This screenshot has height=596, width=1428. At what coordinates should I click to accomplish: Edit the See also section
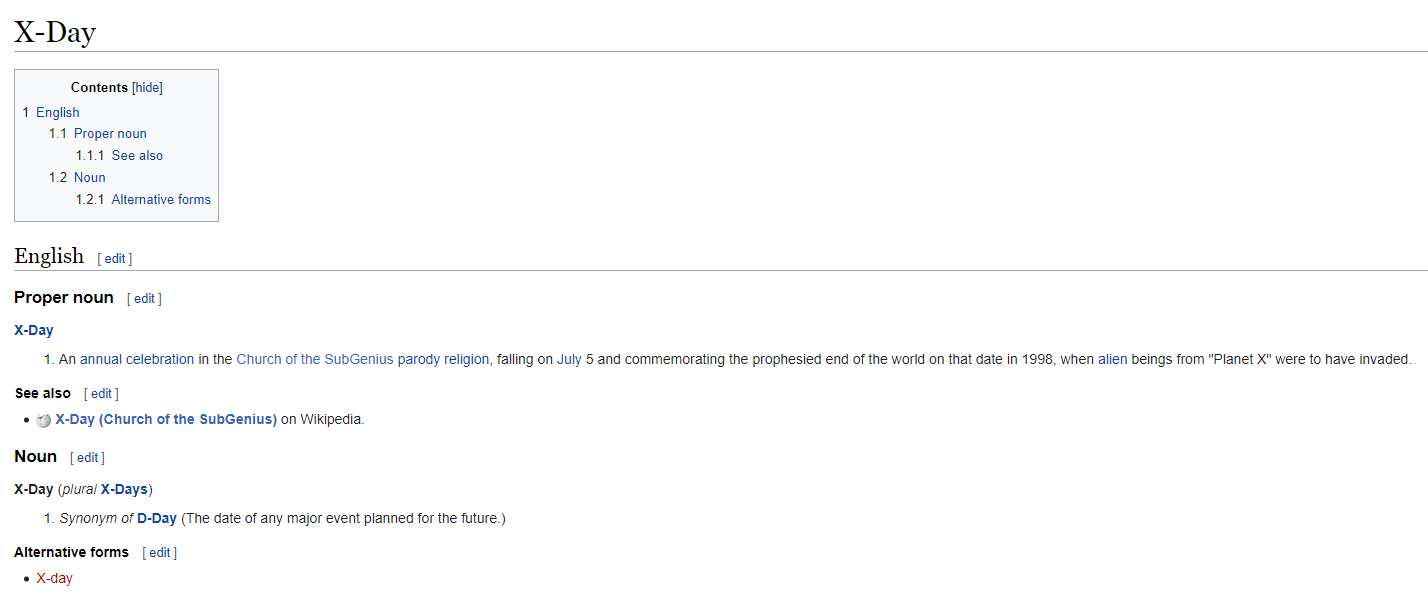pyautogui.click(x=102, y=394)
